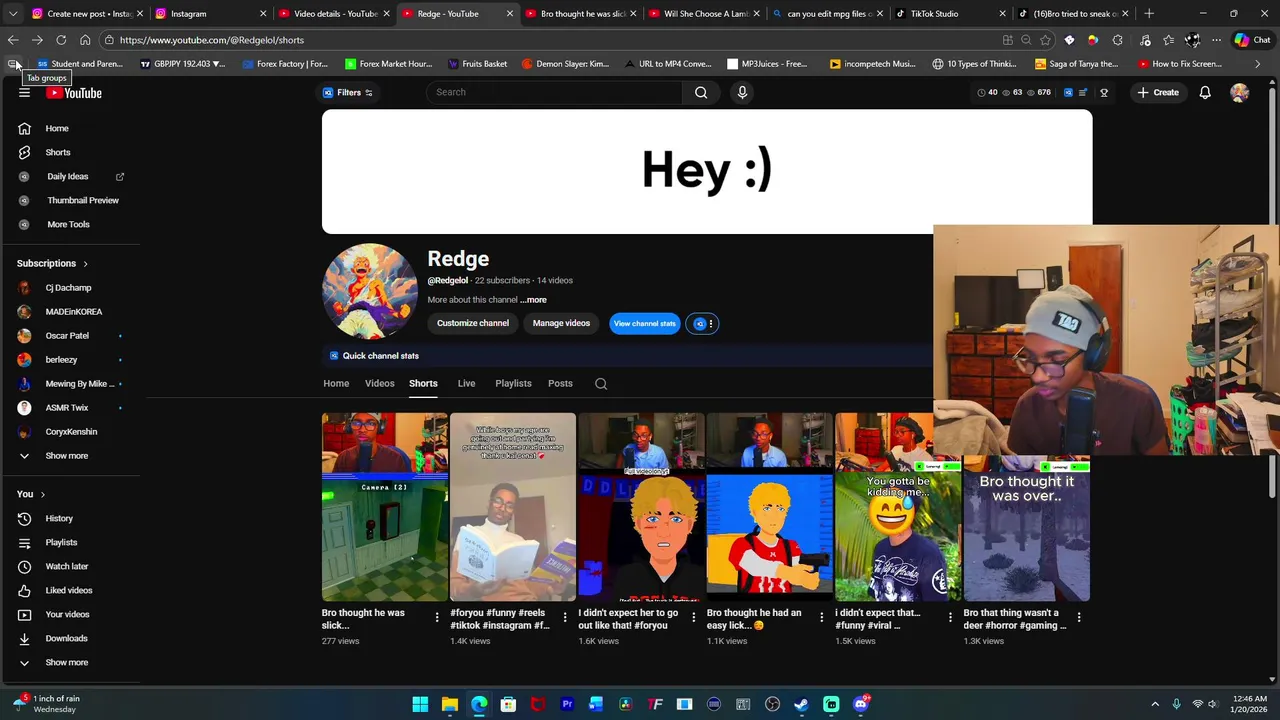Open Discord from the taskbar

[860, 704]
